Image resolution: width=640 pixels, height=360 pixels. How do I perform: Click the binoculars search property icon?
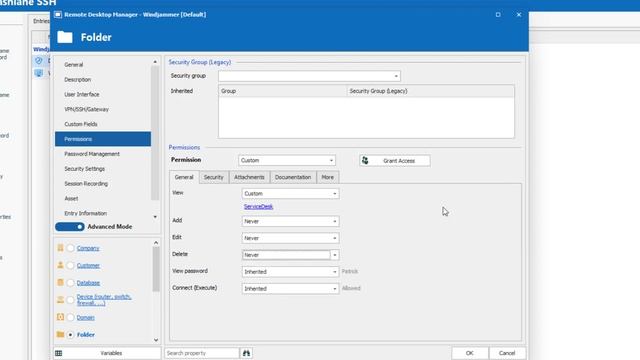click(x=246, y=353)
